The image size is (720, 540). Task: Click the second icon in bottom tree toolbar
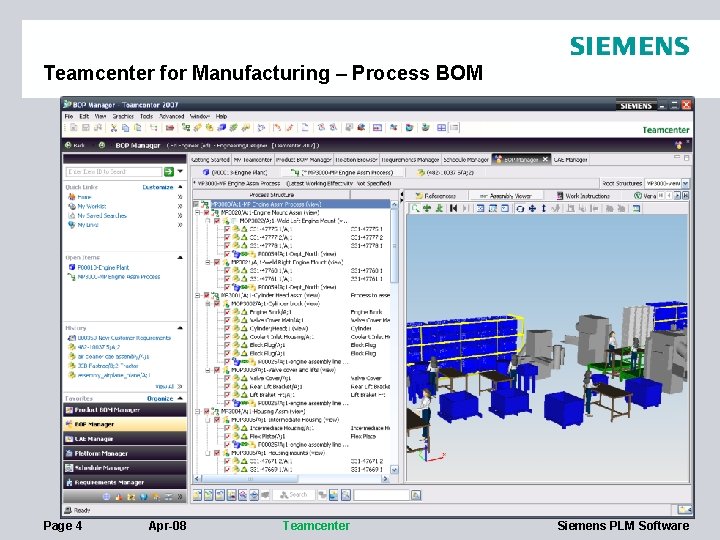(209, 495)
